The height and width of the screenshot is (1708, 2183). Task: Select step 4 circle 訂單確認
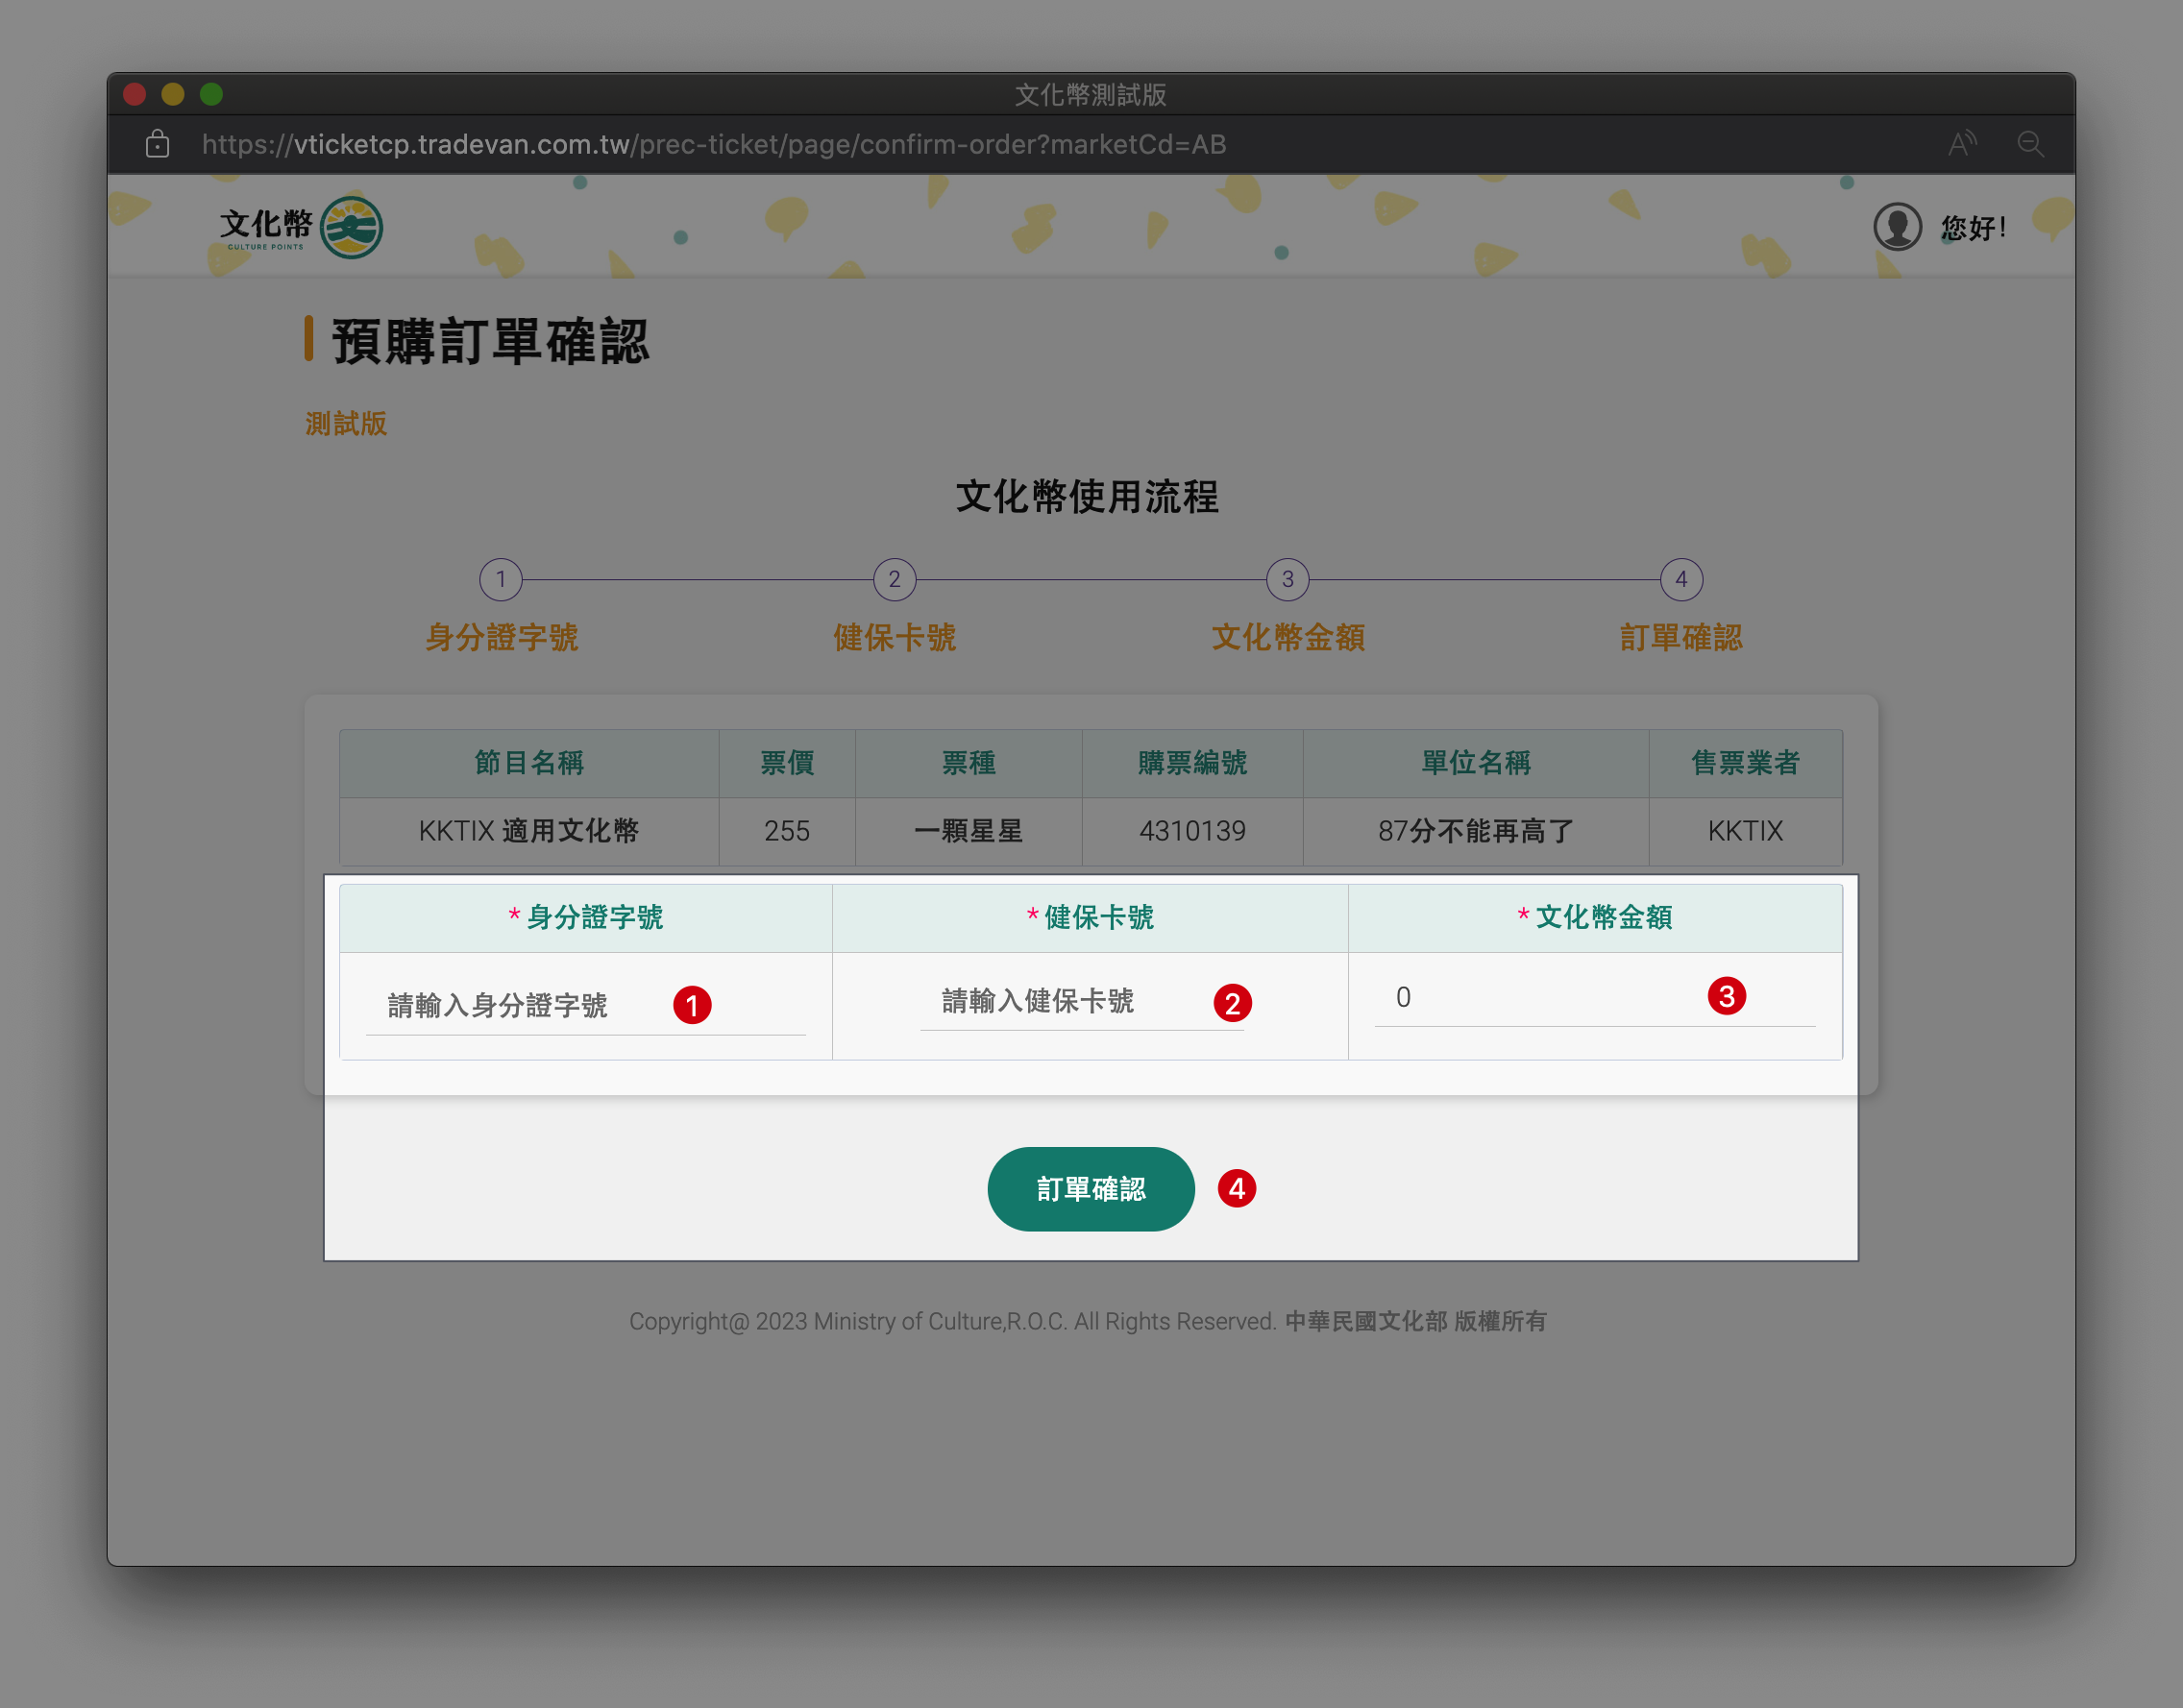(x=1681, y=579)
